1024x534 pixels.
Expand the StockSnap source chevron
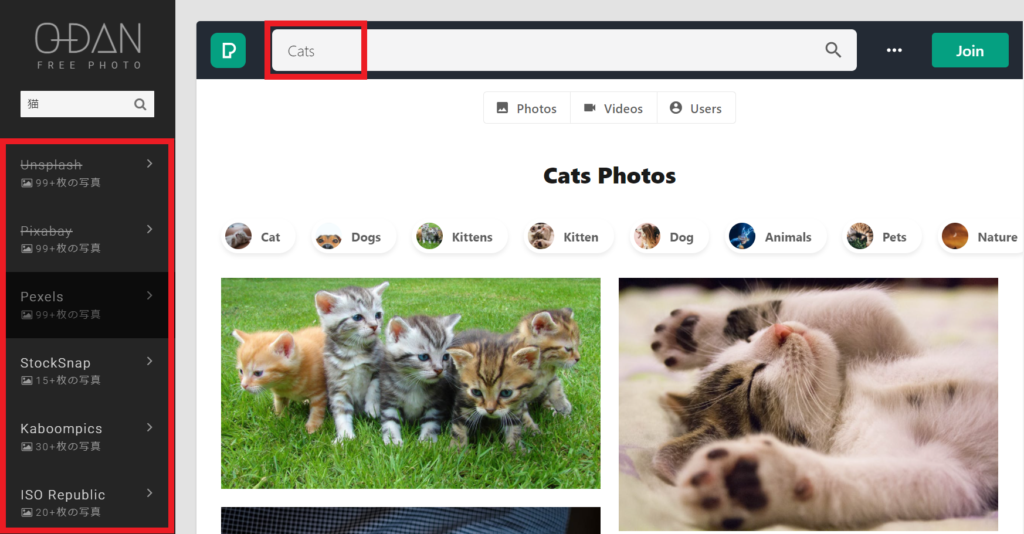point(150,361)
